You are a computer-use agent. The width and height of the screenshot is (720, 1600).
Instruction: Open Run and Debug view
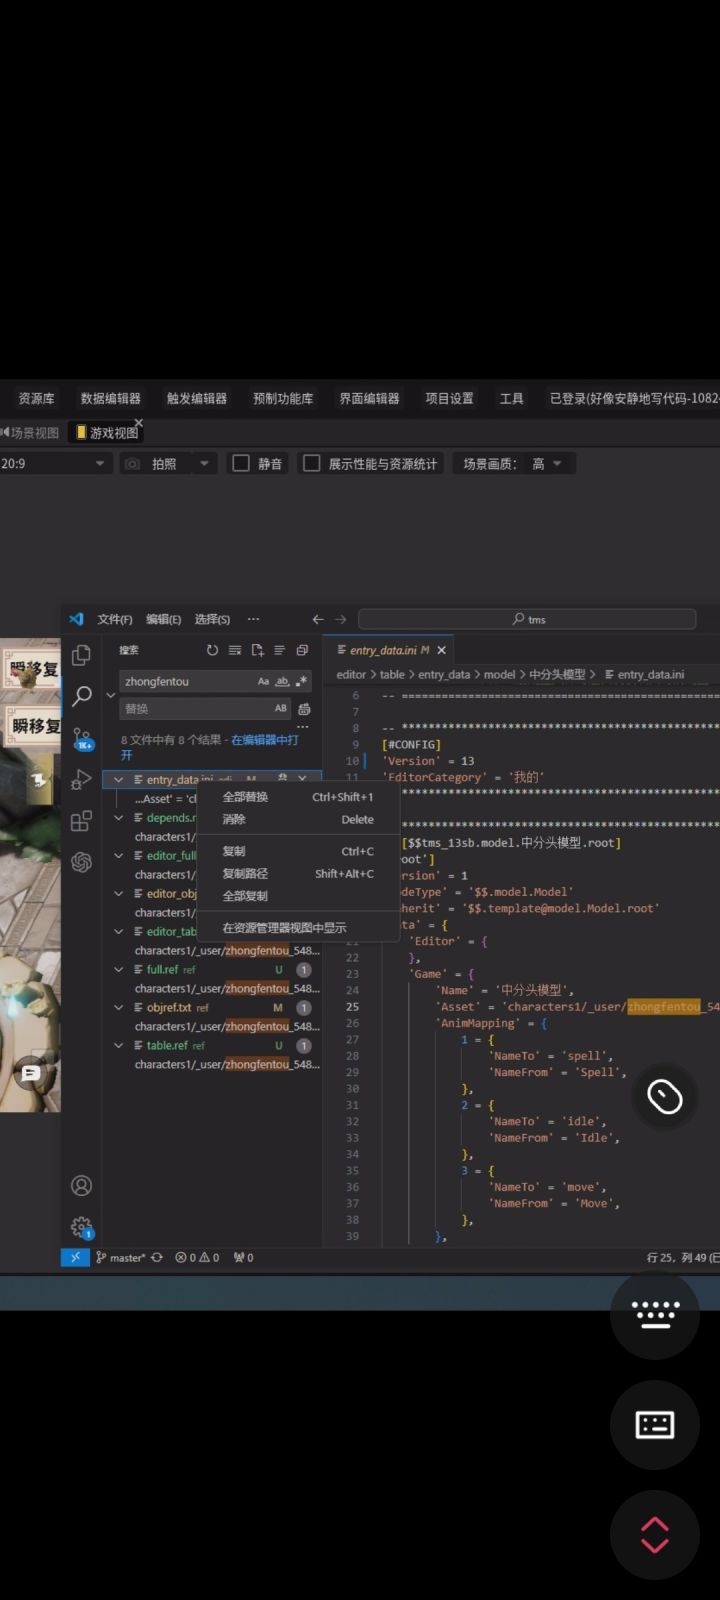tap(82, 780)
